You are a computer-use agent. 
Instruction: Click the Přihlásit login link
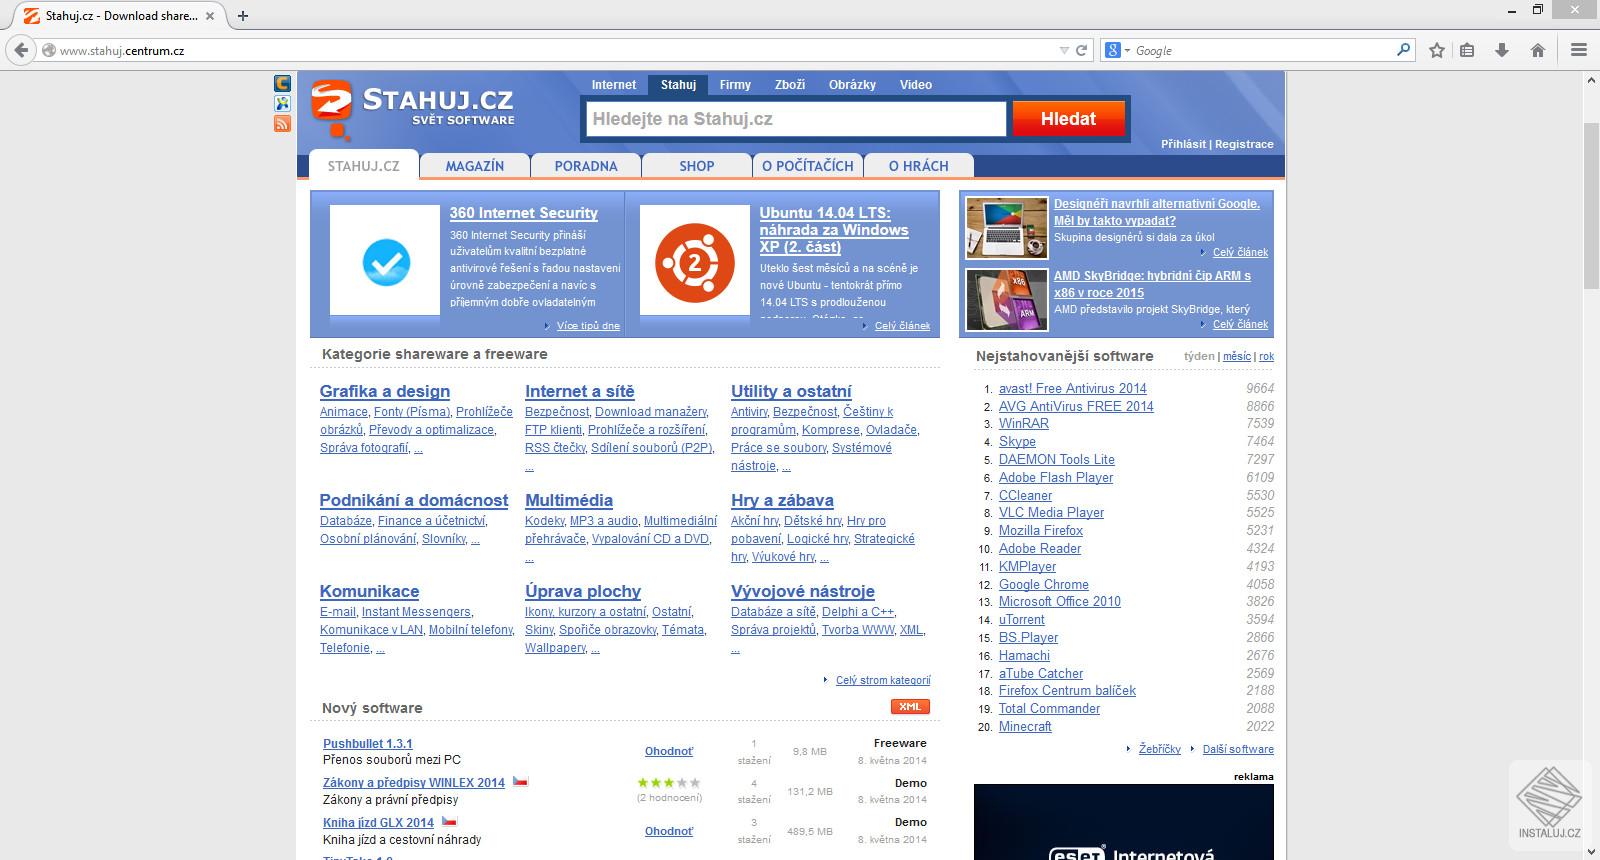point(1183,144)
